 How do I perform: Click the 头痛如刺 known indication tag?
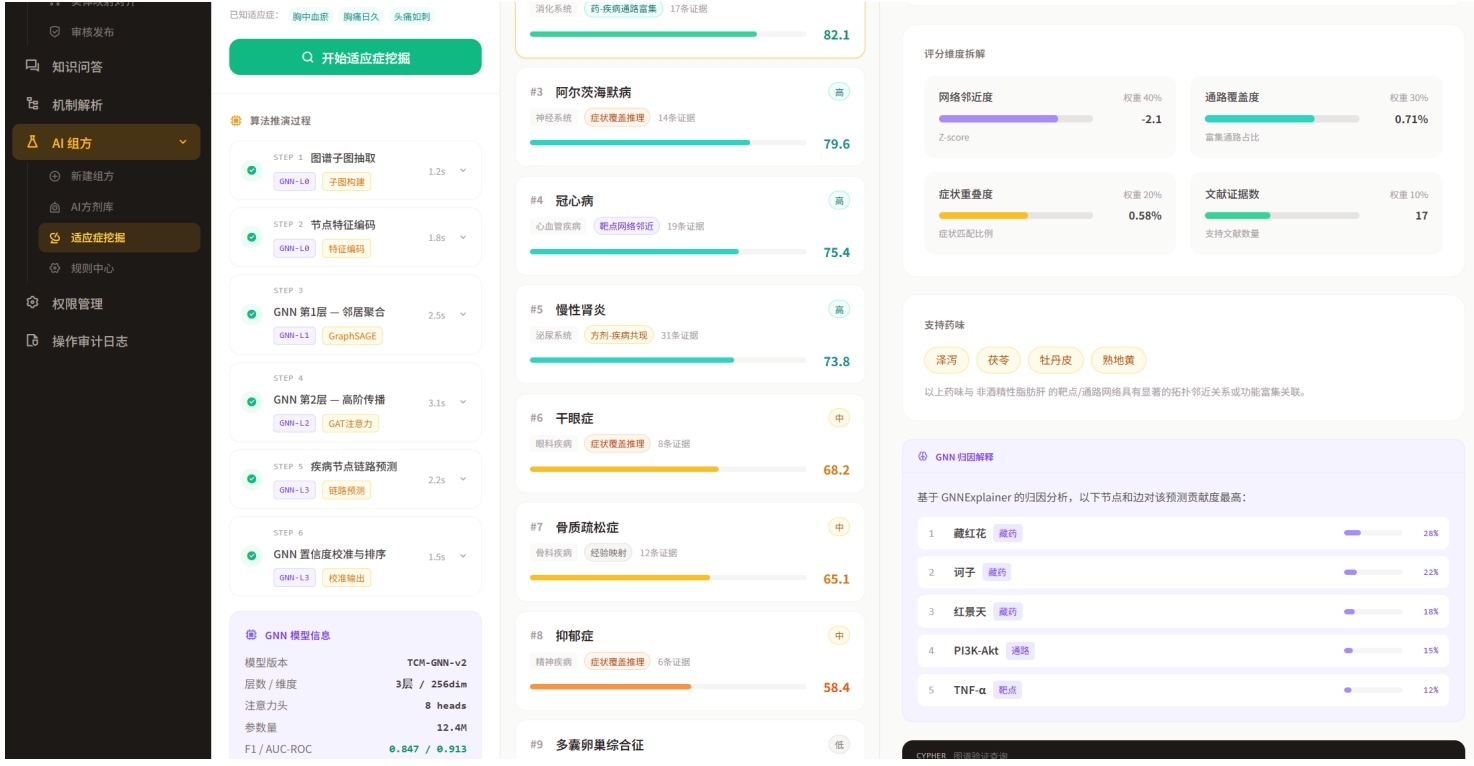coord(412,17)
